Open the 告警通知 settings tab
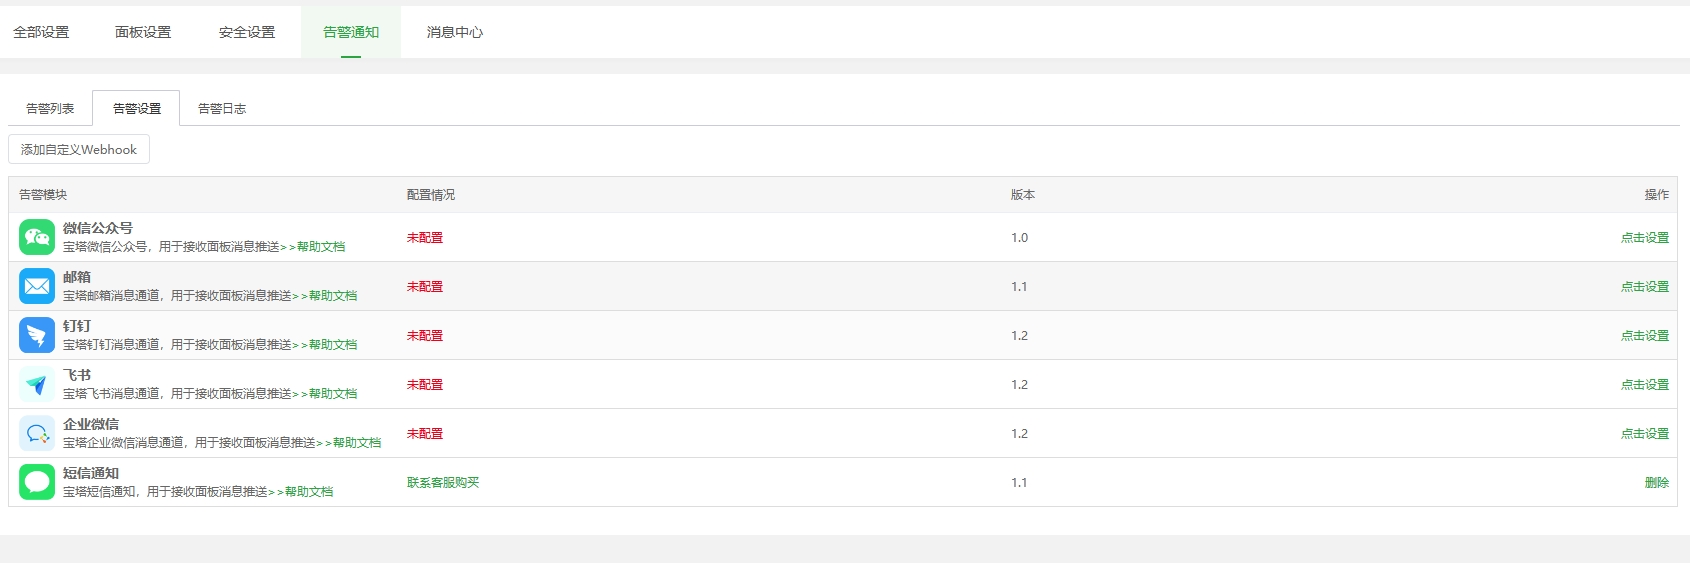1690x563 pixels. pyautogui.click(x=351, y=32)
